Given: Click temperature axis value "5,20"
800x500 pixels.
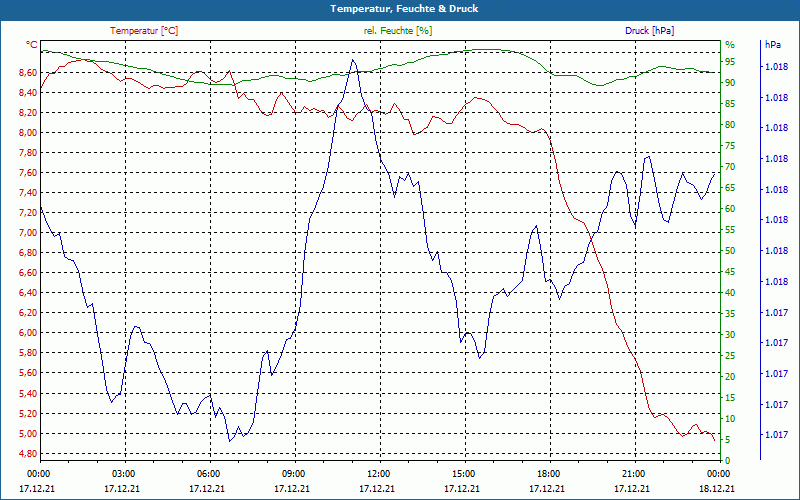Looking at the screenshot, I should pyautogui.click(x=28, y=414).
